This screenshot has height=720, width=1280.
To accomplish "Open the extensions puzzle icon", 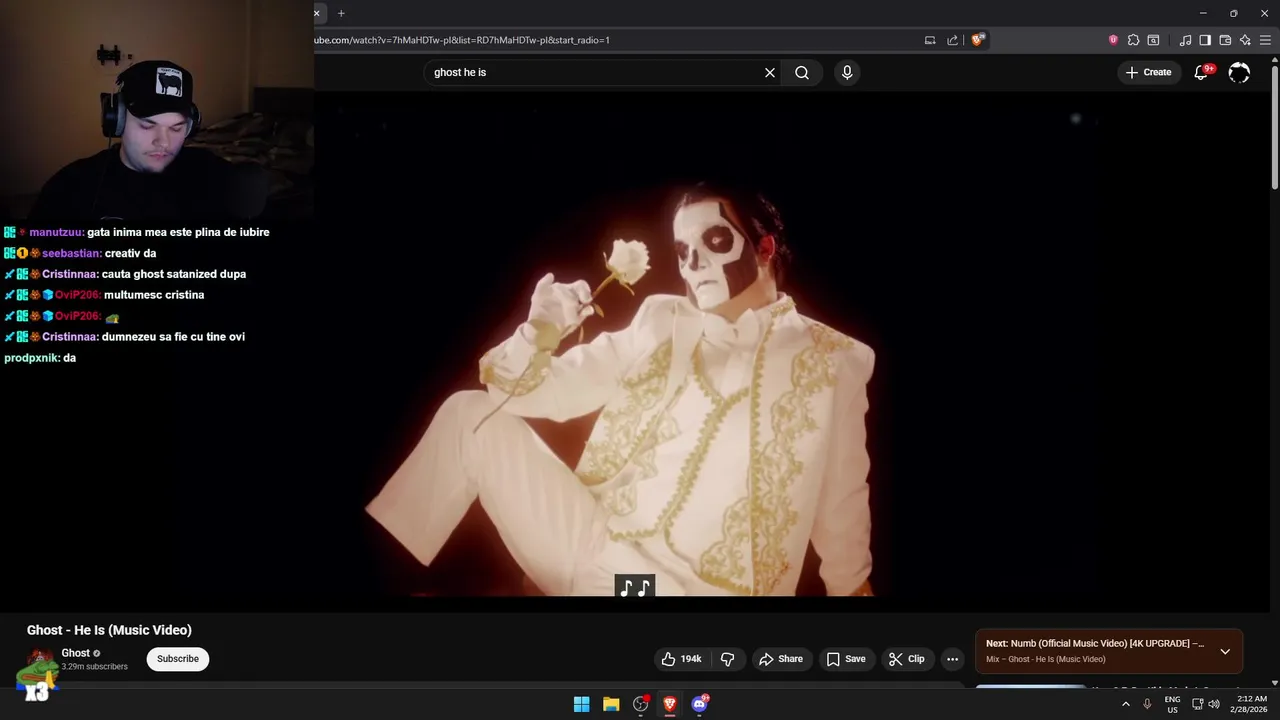I will (x=1133, y=40).
